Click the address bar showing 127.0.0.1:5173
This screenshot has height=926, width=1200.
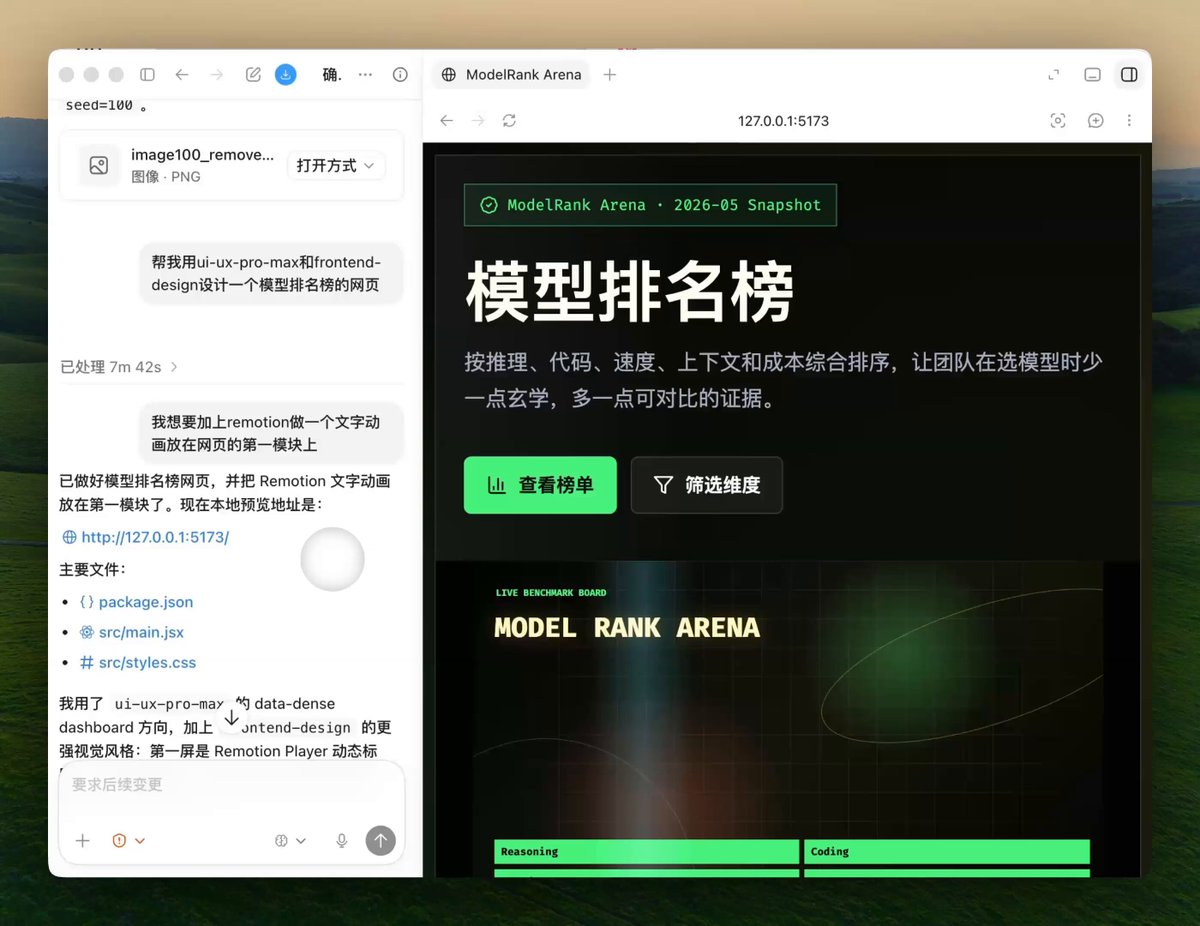783,121
